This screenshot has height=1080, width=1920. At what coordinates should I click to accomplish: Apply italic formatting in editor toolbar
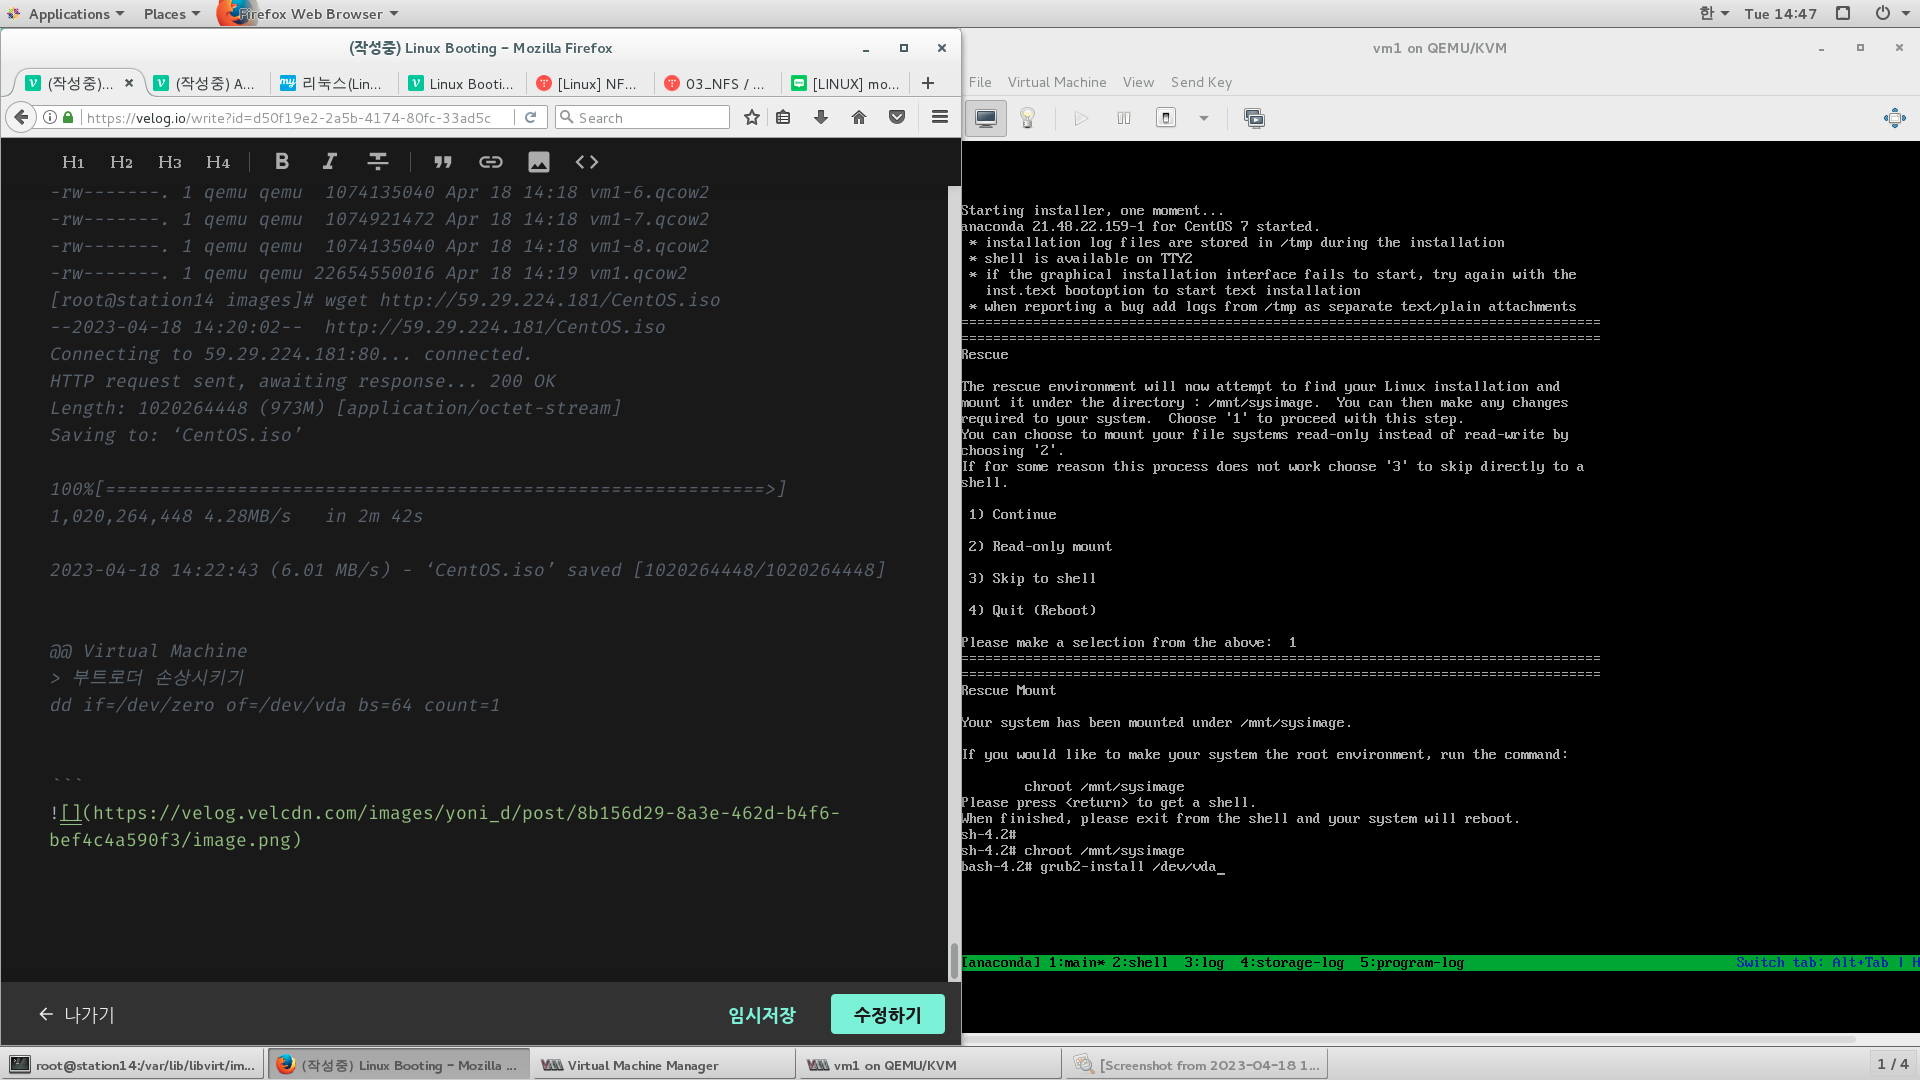click(329, 162)
